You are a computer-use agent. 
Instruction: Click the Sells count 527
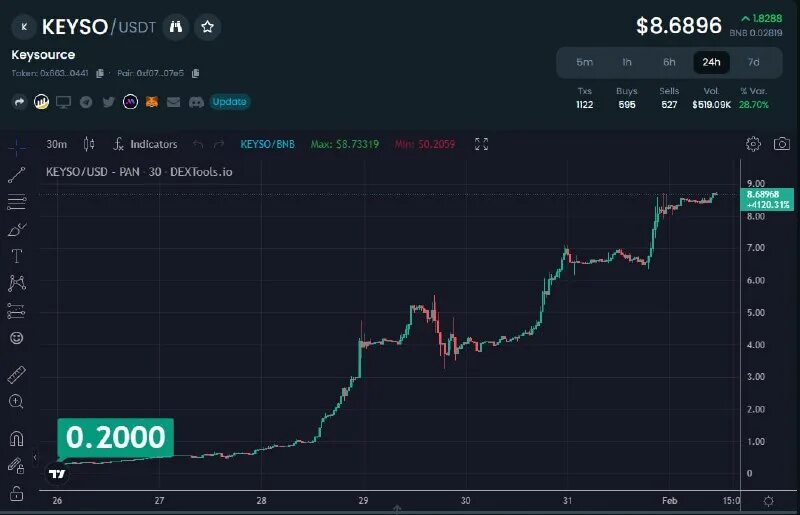pyautogui.click(x=669, y=105)
